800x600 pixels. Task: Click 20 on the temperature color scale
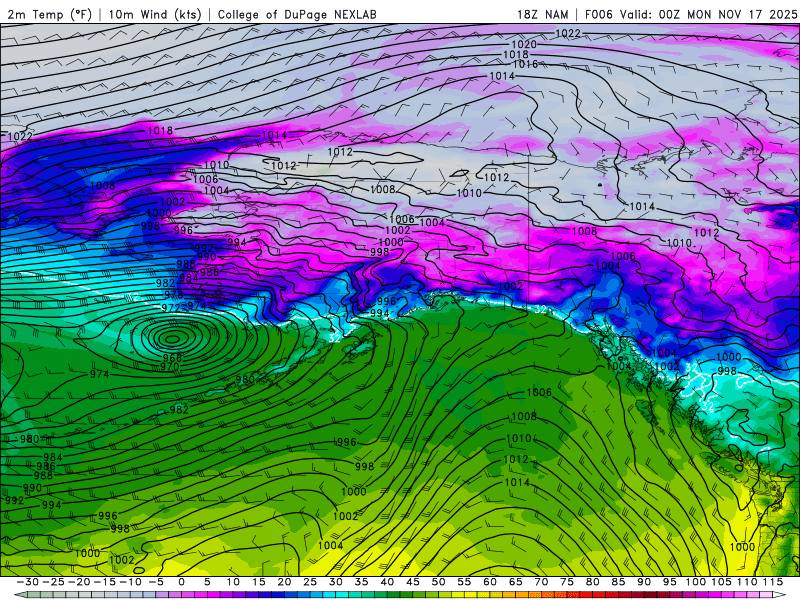(284, 582)
